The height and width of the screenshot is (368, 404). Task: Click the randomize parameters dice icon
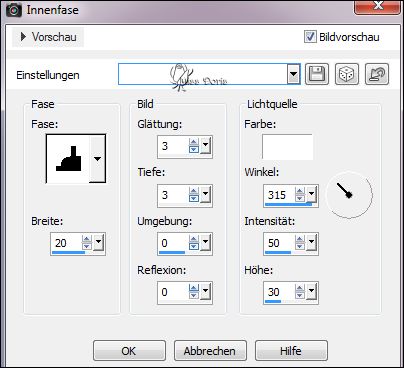347,74
